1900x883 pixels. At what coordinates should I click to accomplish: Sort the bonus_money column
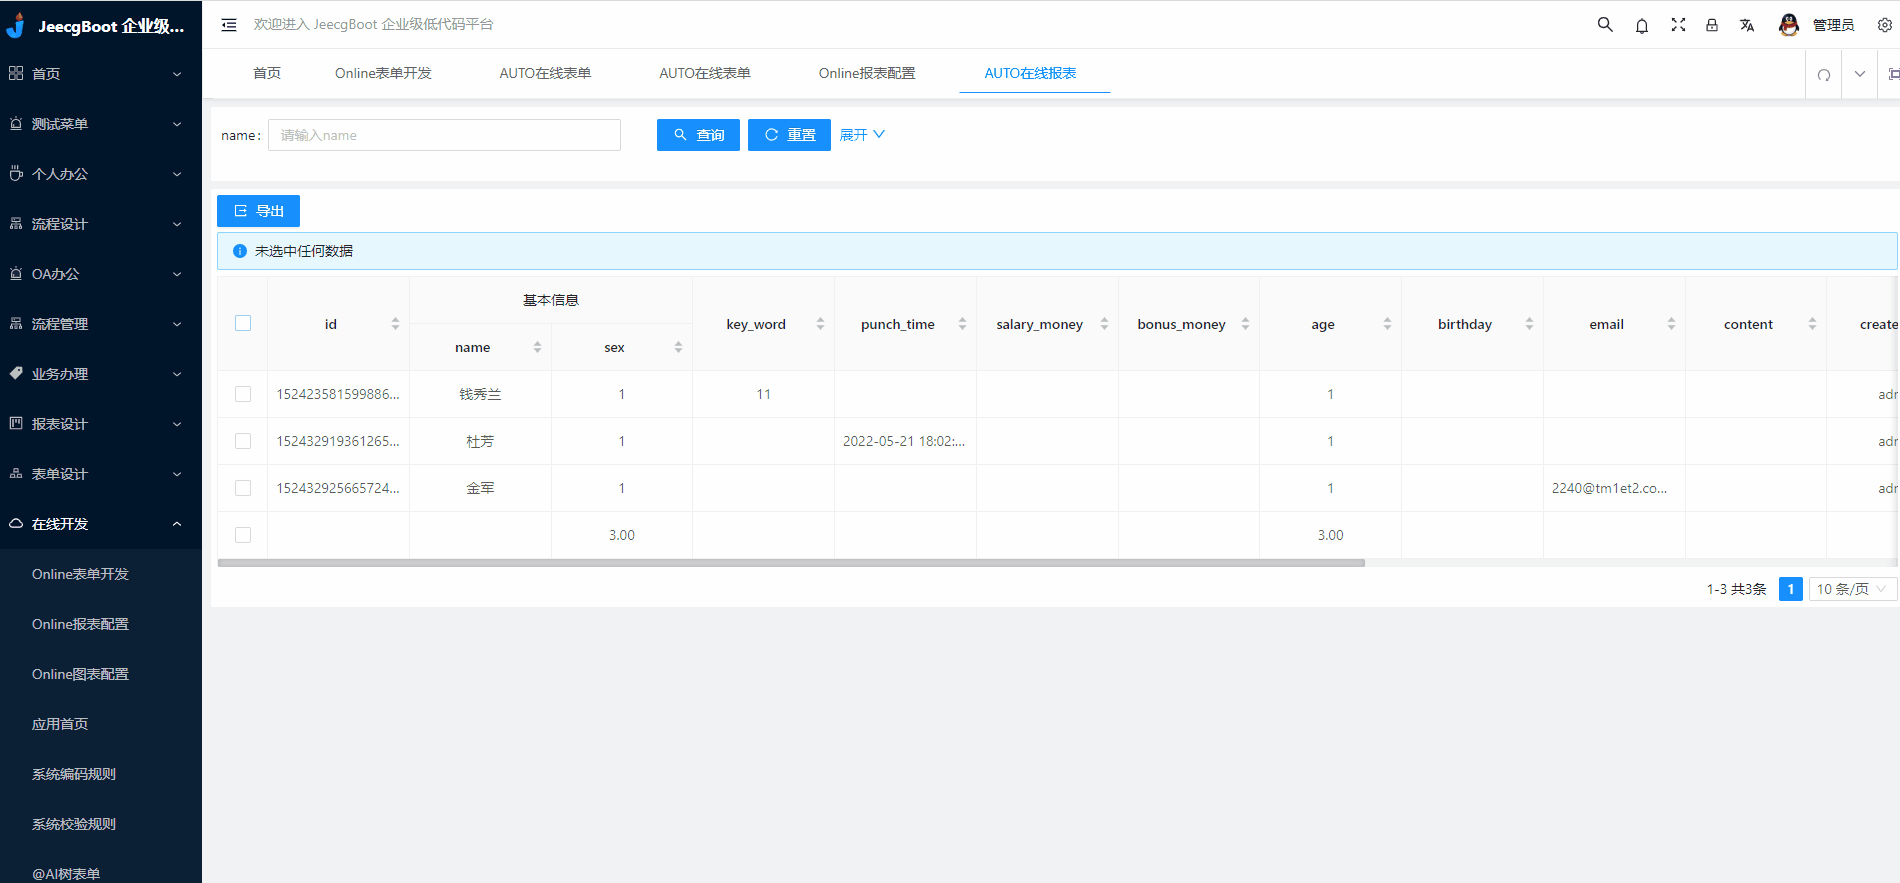tap(1245, 324)
